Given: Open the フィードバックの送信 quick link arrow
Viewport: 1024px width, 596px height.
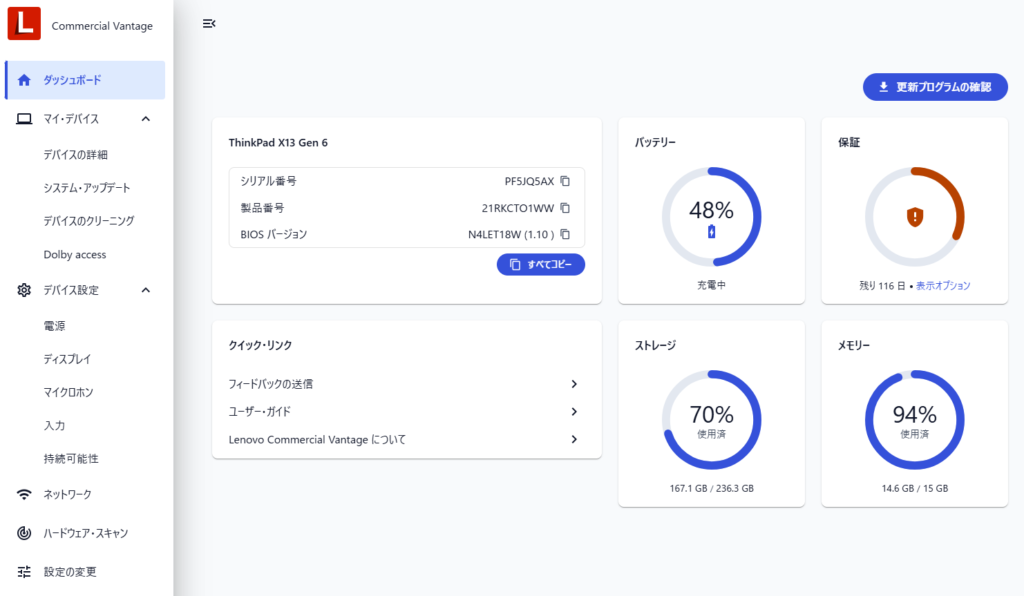Looking at the screenshot, I should [x=574, y=384].
